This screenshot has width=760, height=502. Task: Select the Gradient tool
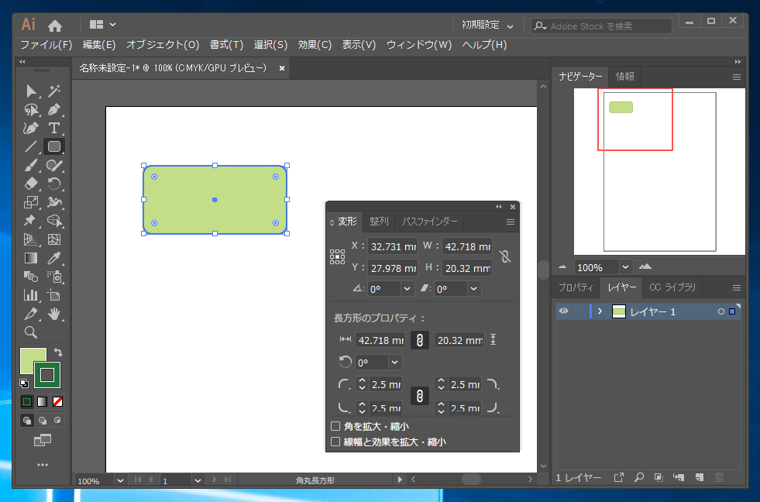(31, 258)
